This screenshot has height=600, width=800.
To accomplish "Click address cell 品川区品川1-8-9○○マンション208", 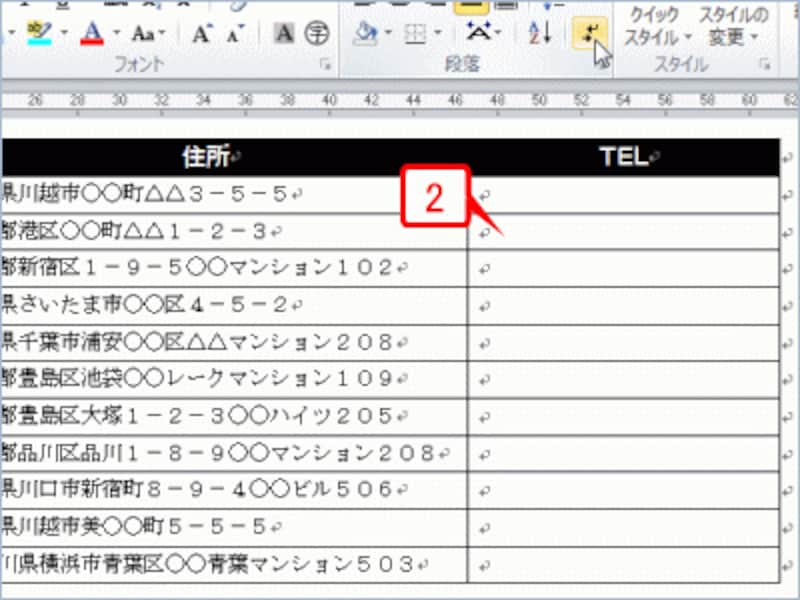I will point(234,453).
